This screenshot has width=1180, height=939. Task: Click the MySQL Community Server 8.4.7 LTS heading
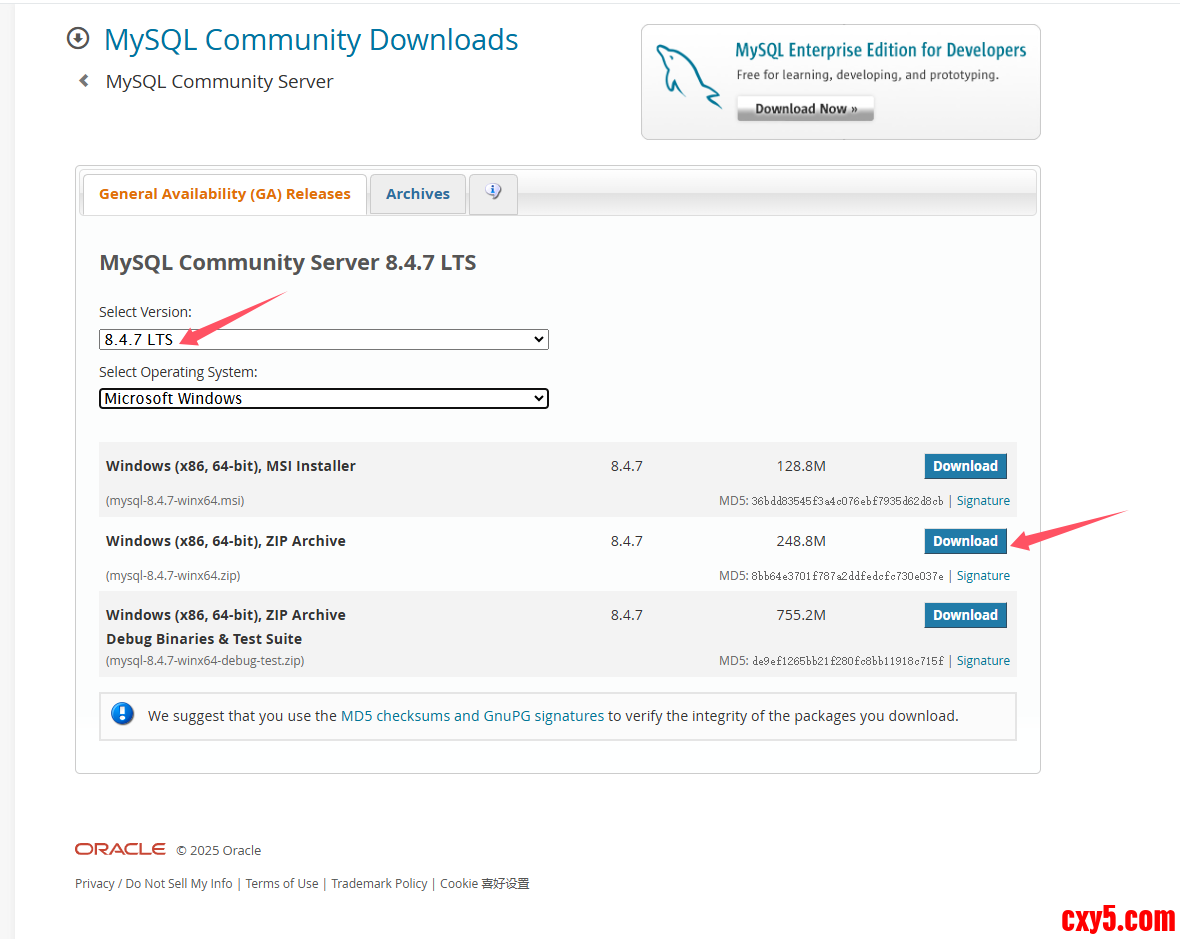tap(287, 263)
